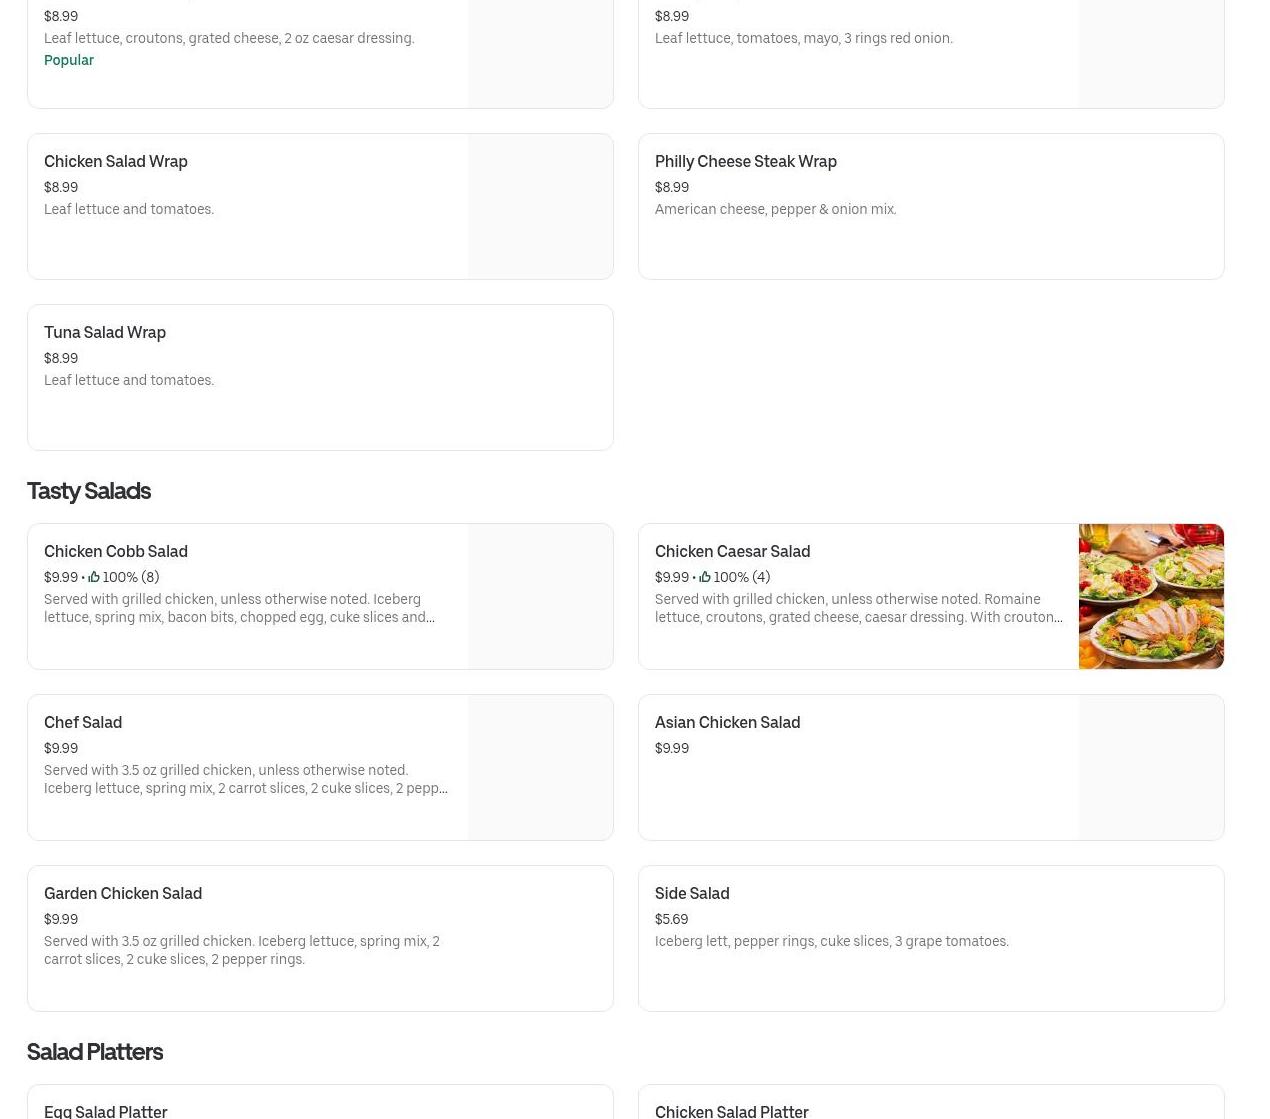Click the Tasty Salads section heading
This screenshot has width=1270, height=1119.
coord(89,491)
